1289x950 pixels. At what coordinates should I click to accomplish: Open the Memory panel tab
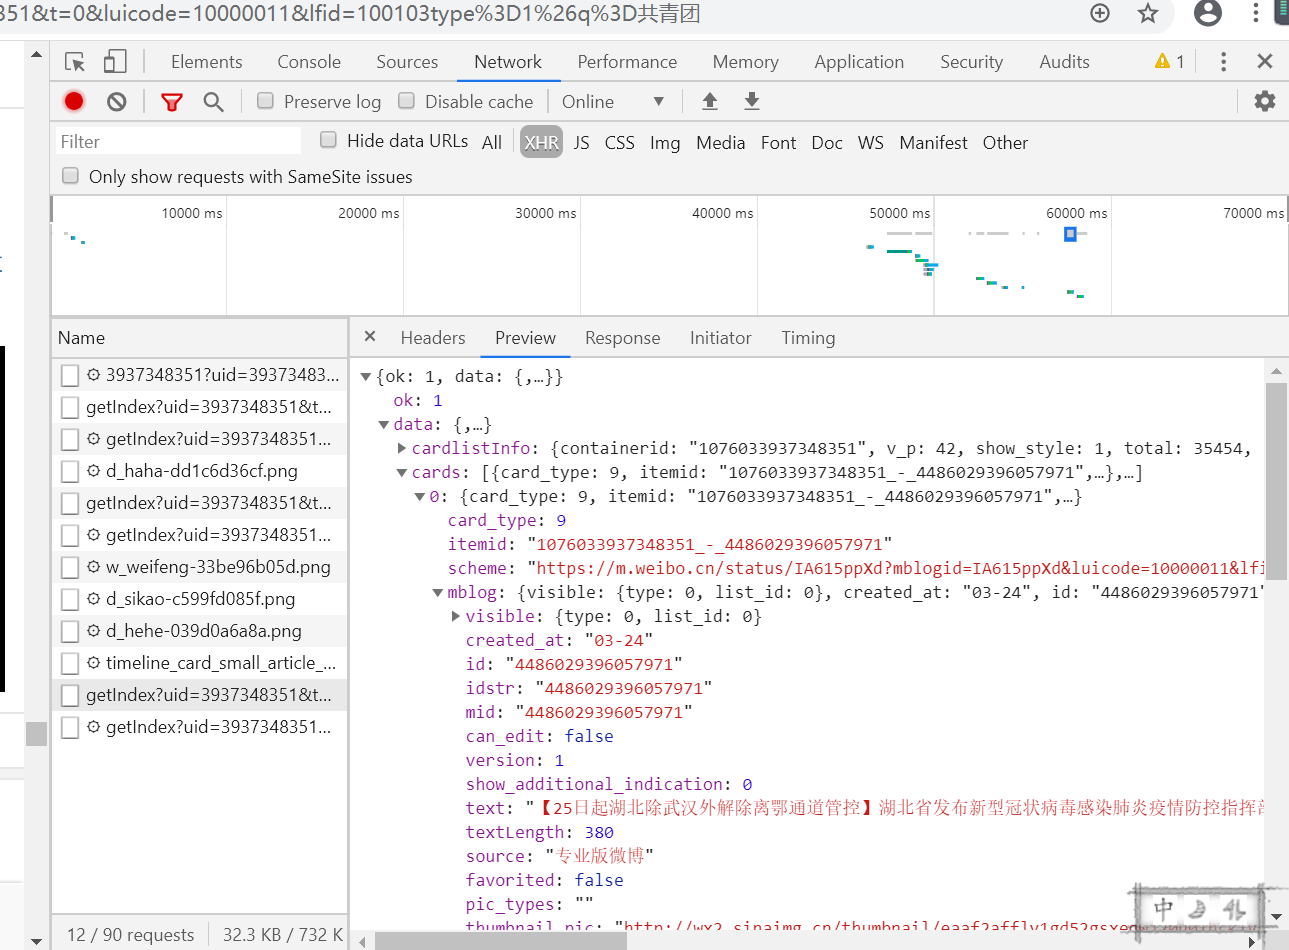[x=745, y=62]
